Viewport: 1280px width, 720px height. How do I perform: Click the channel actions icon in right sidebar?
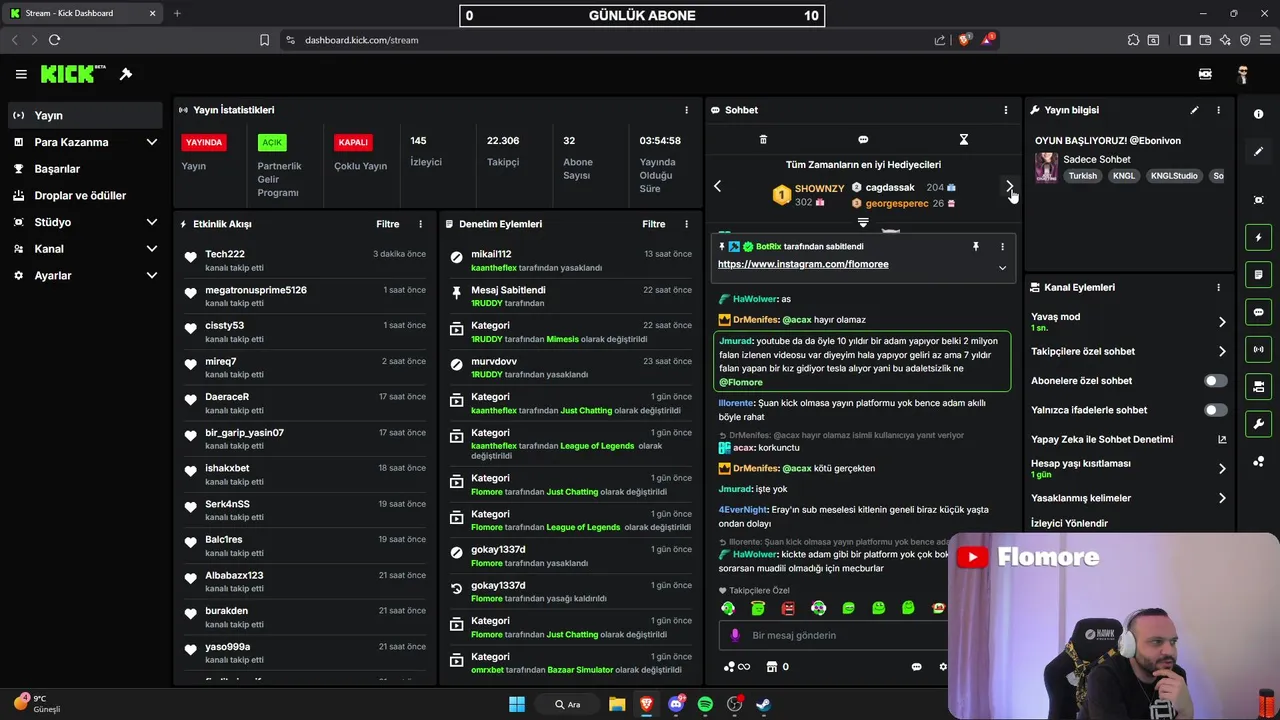pos(1258,386)
